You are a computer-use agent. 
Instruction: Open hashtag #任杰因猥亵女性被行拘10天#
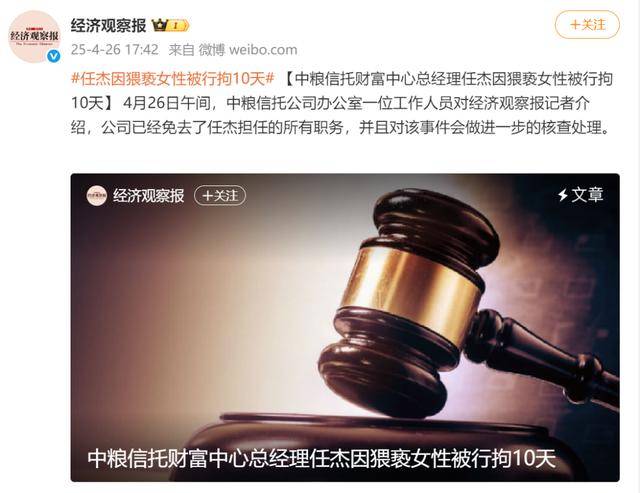click(173, 78)
